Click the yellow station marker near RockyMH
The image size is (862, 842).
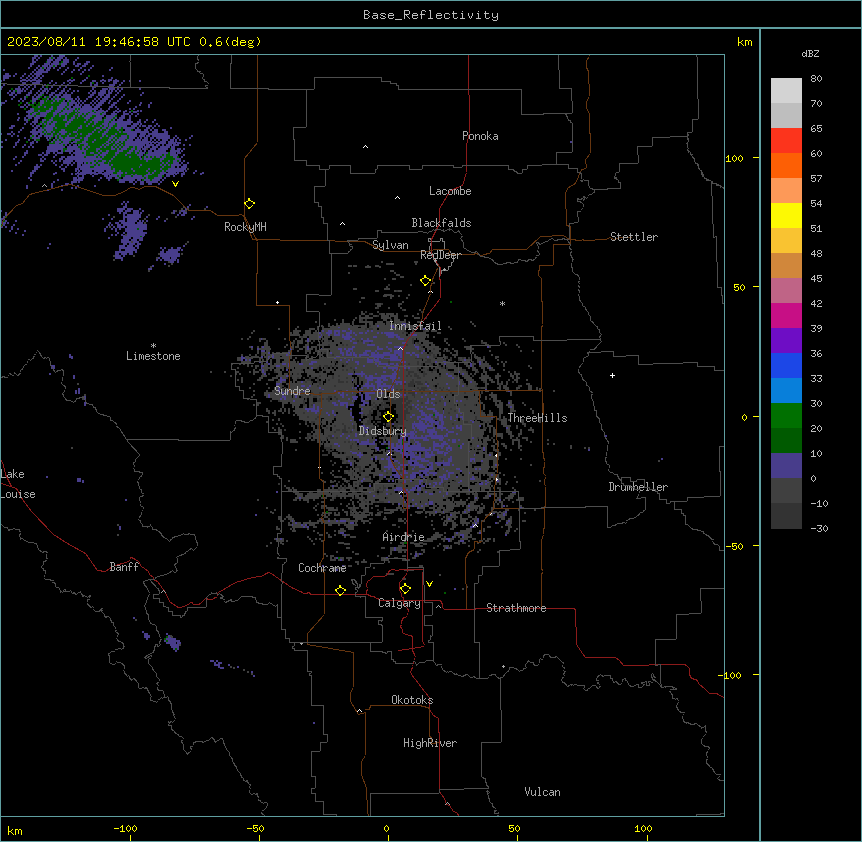tap(249, 204)
